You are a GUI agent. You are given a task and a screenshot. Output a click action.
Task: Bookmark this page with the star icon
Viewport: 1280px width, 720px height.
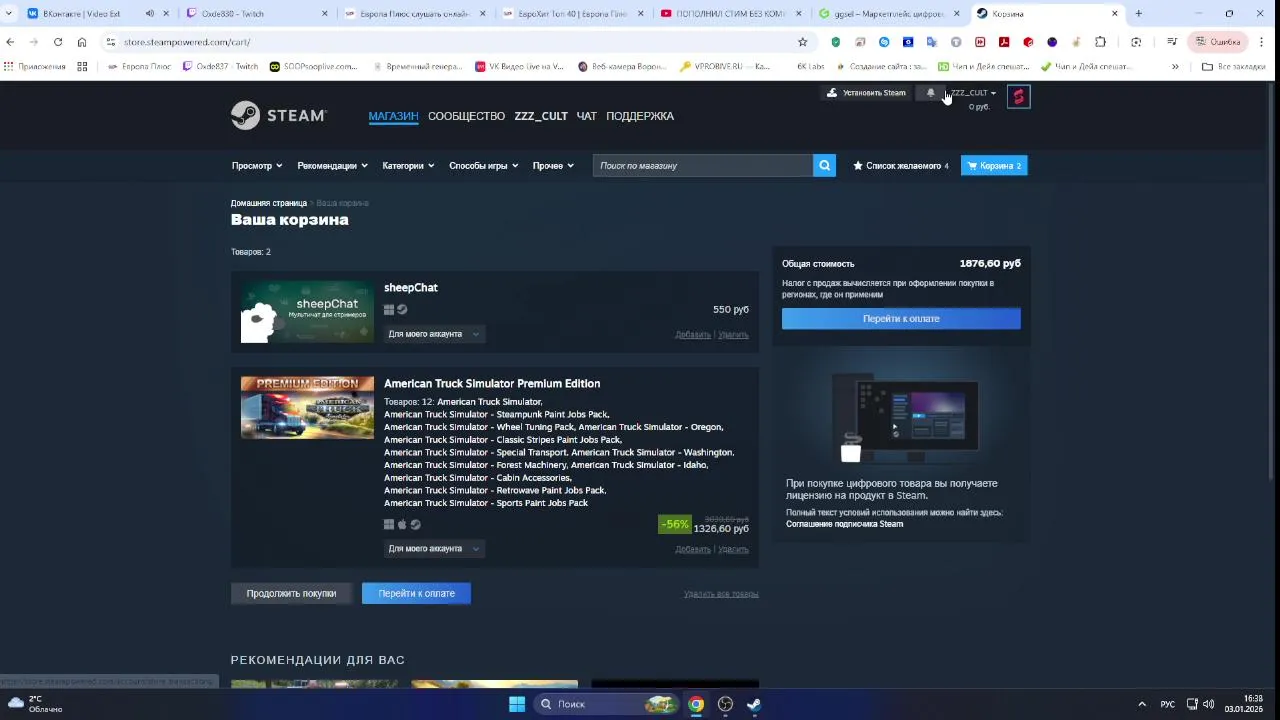tap(802, 42)
